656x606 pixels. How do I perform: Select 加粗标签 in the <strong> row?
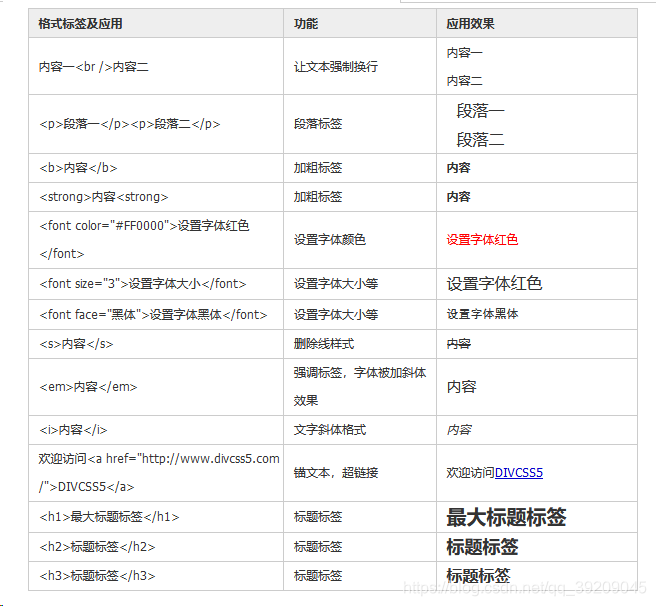pyautogui.click(x=318, y=197)
